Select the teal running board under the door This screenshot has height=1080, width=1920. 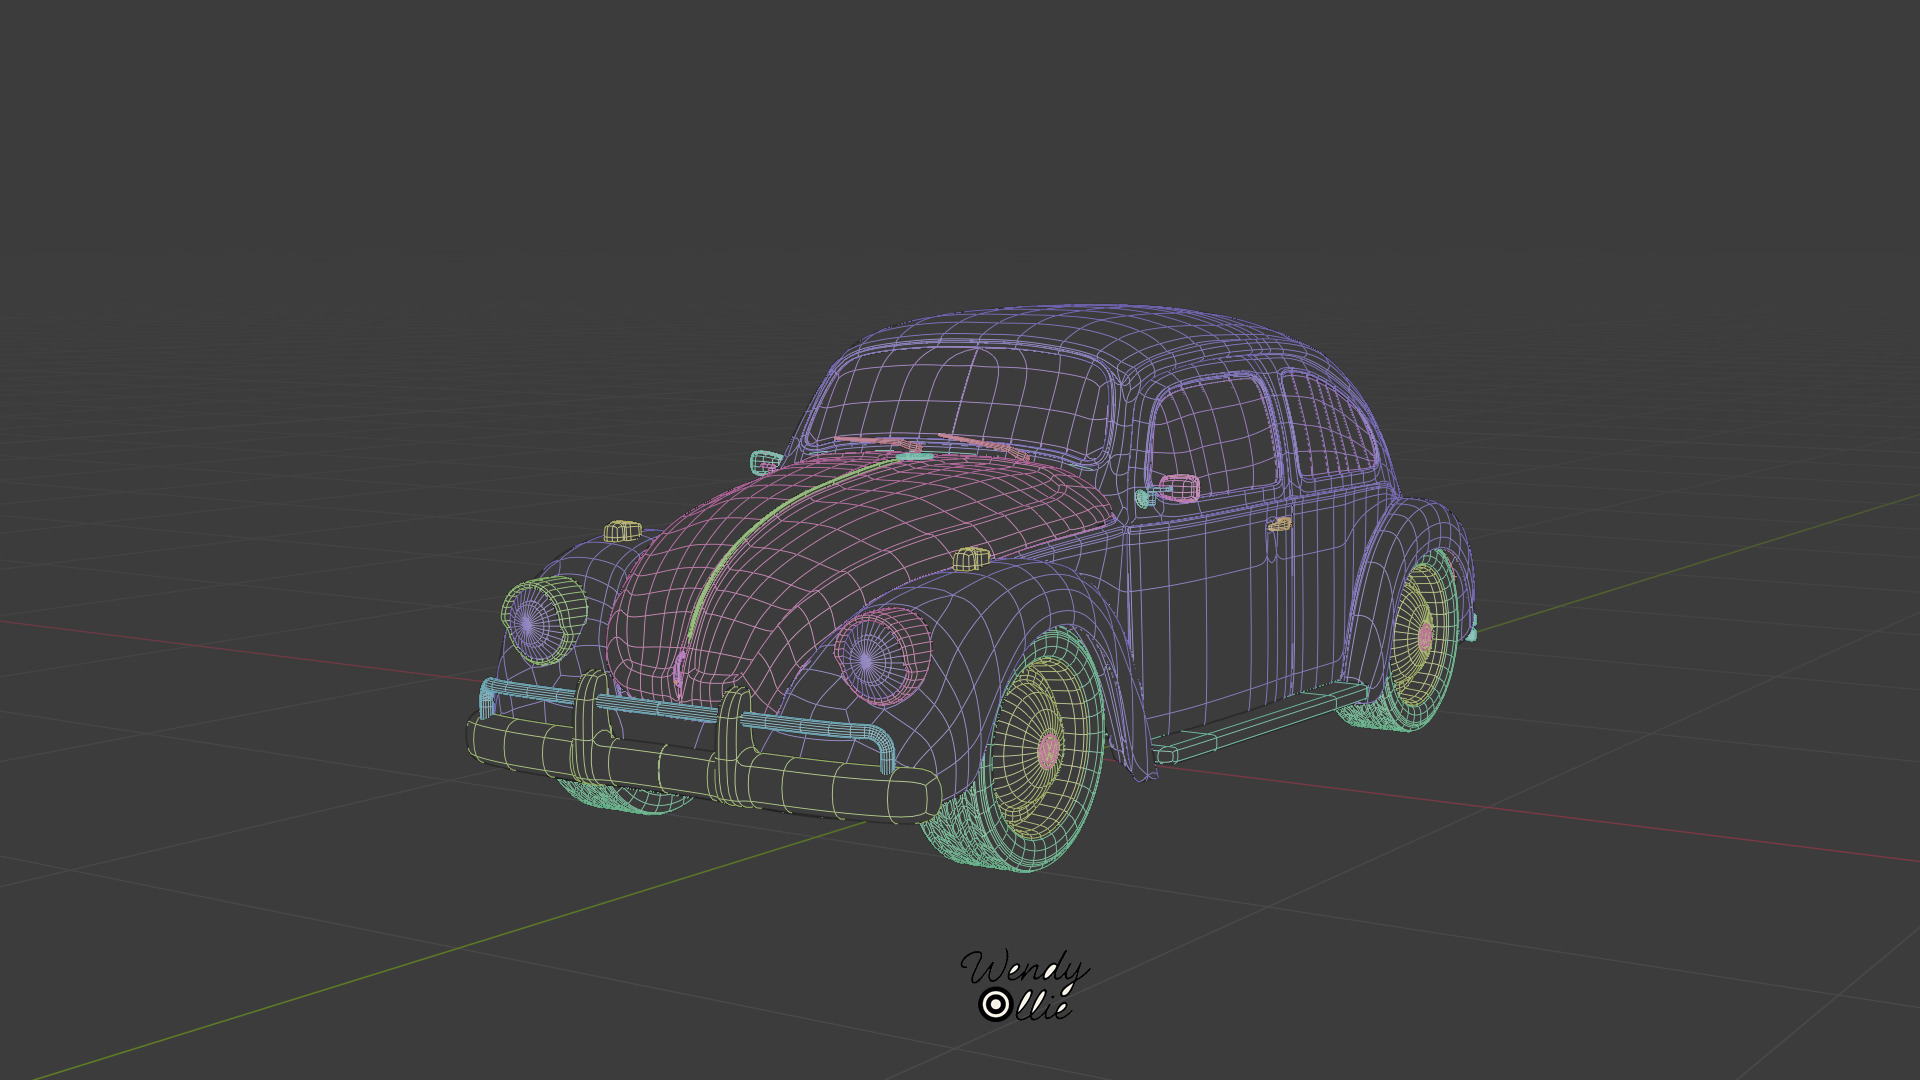(1260, 722)
